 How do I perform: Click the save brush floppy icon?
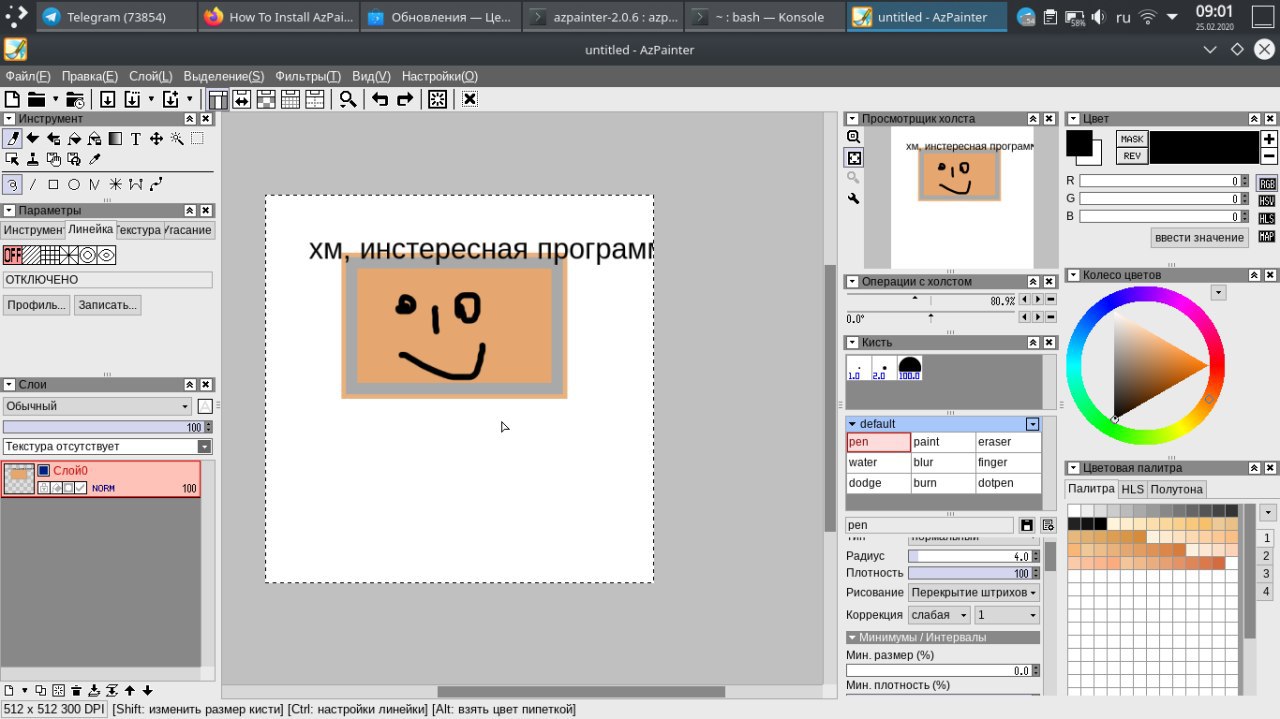point(1026,525)
